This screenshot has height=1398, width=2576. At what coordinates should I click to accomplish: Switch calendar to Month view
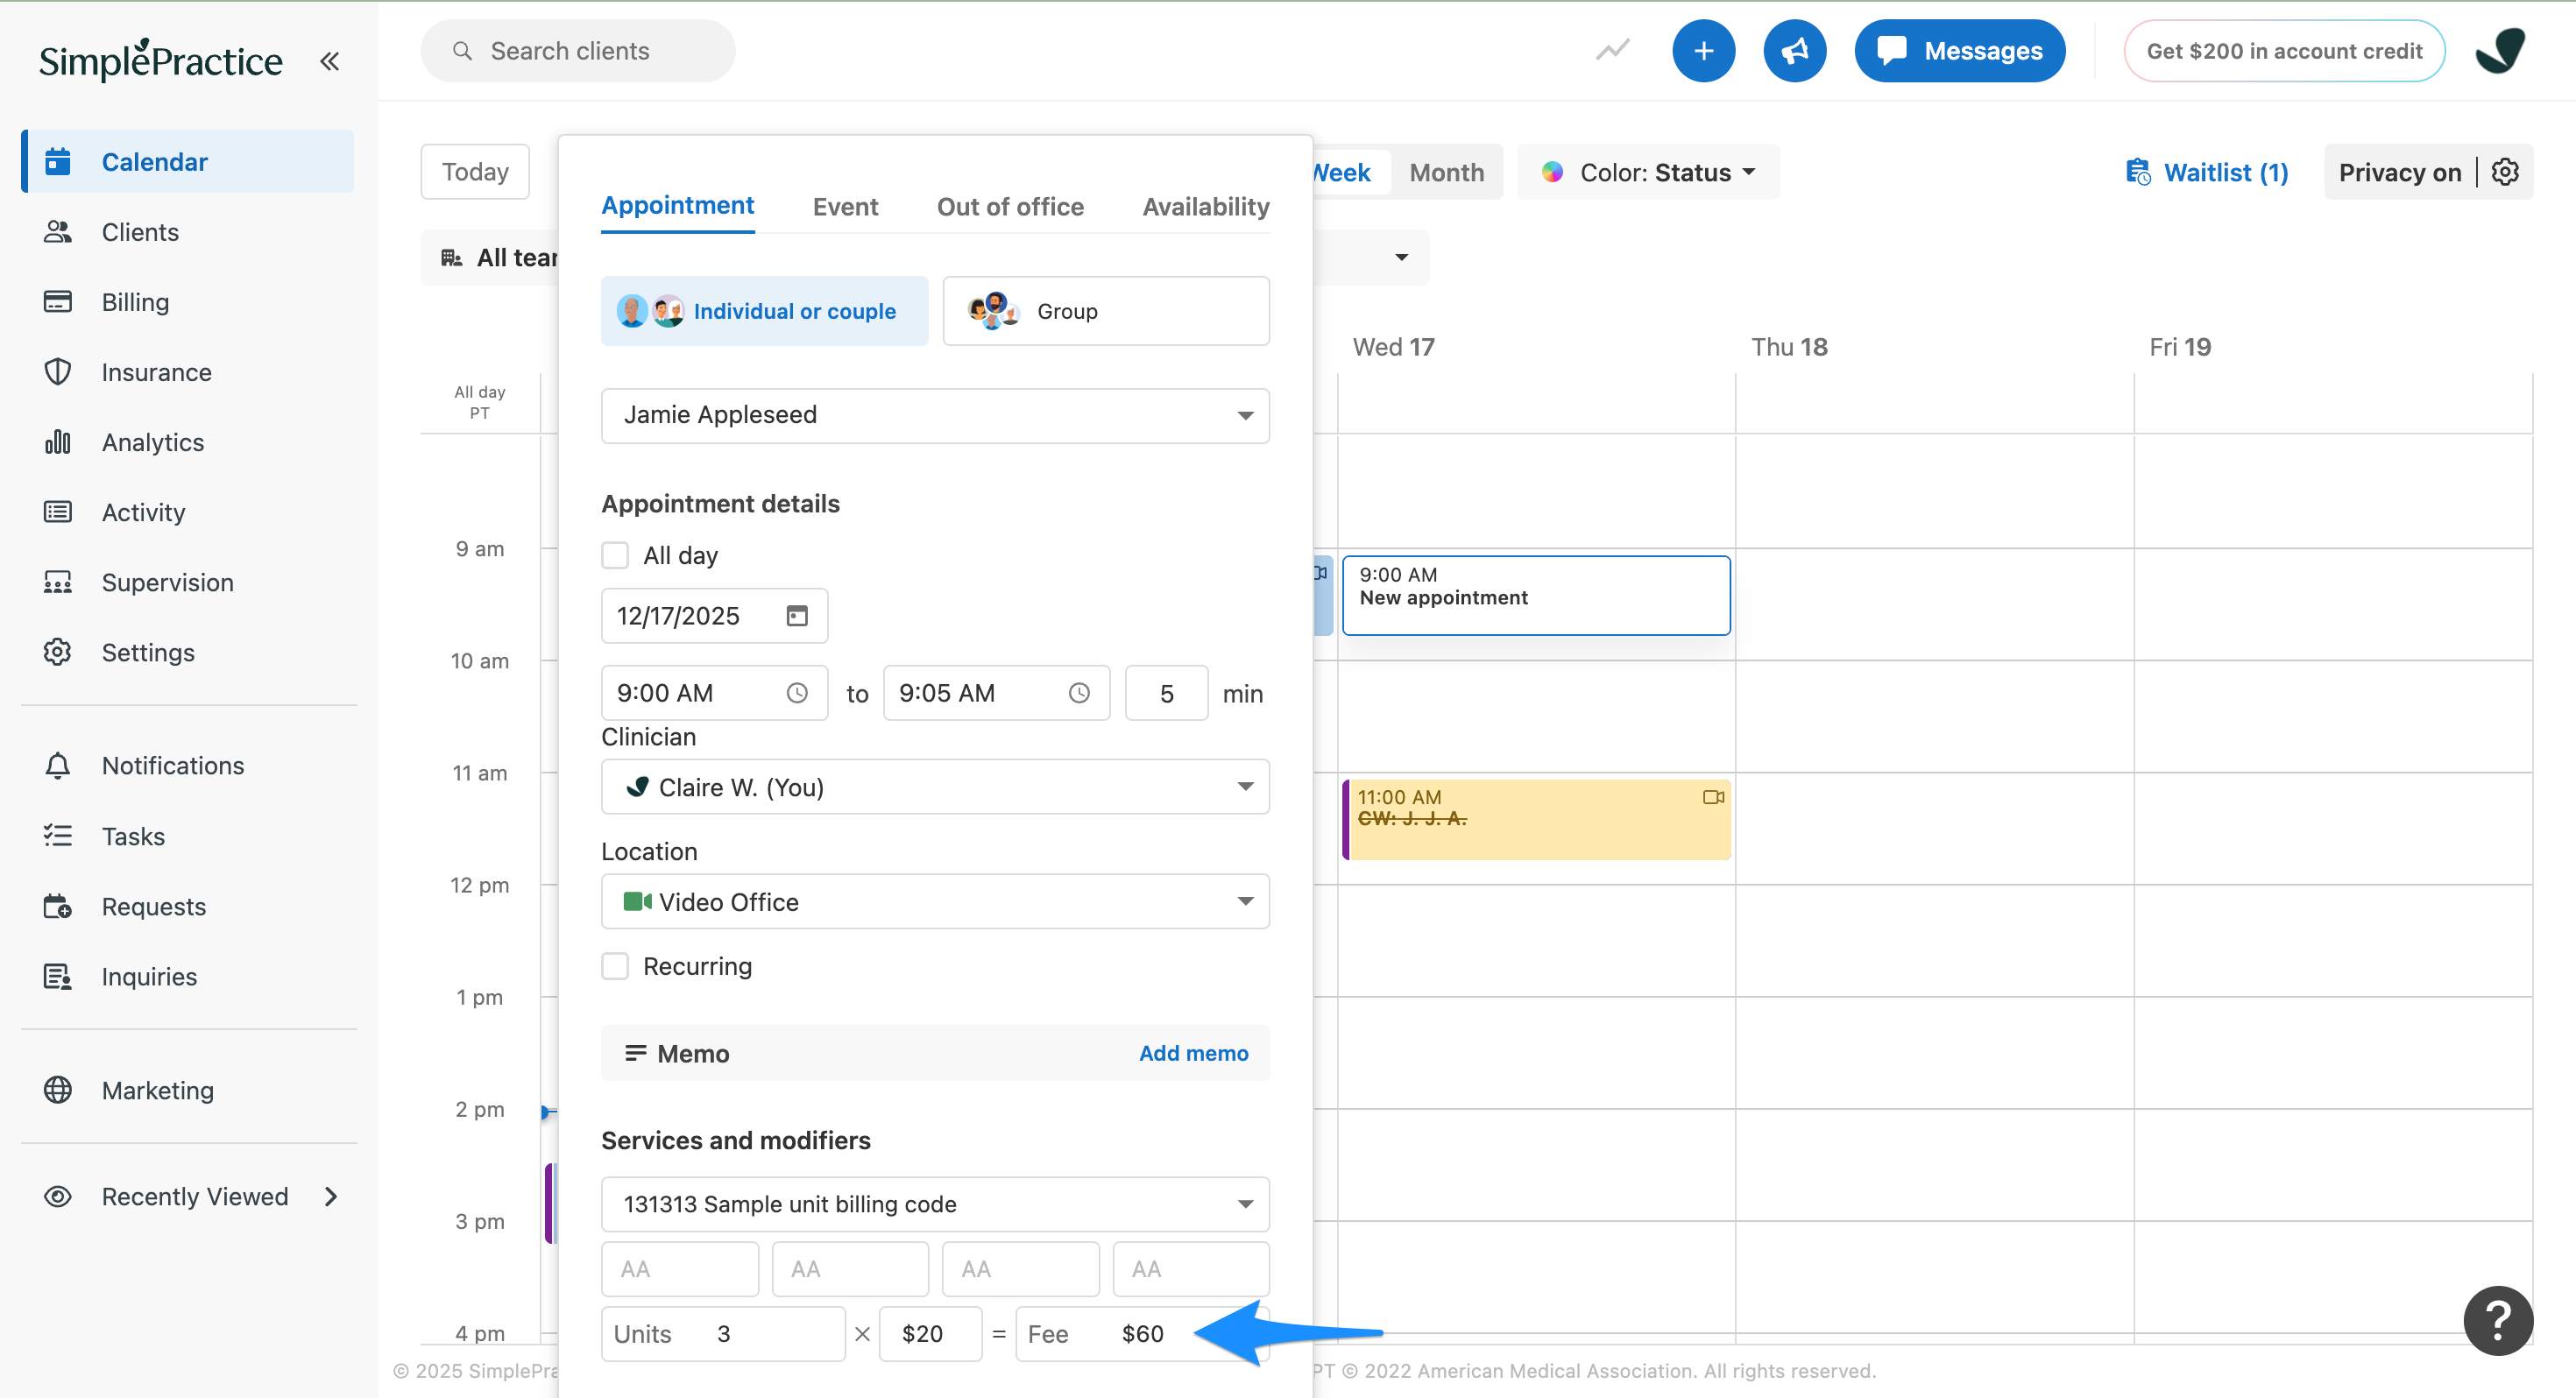pyautogui.click(x=1446, y=172)
